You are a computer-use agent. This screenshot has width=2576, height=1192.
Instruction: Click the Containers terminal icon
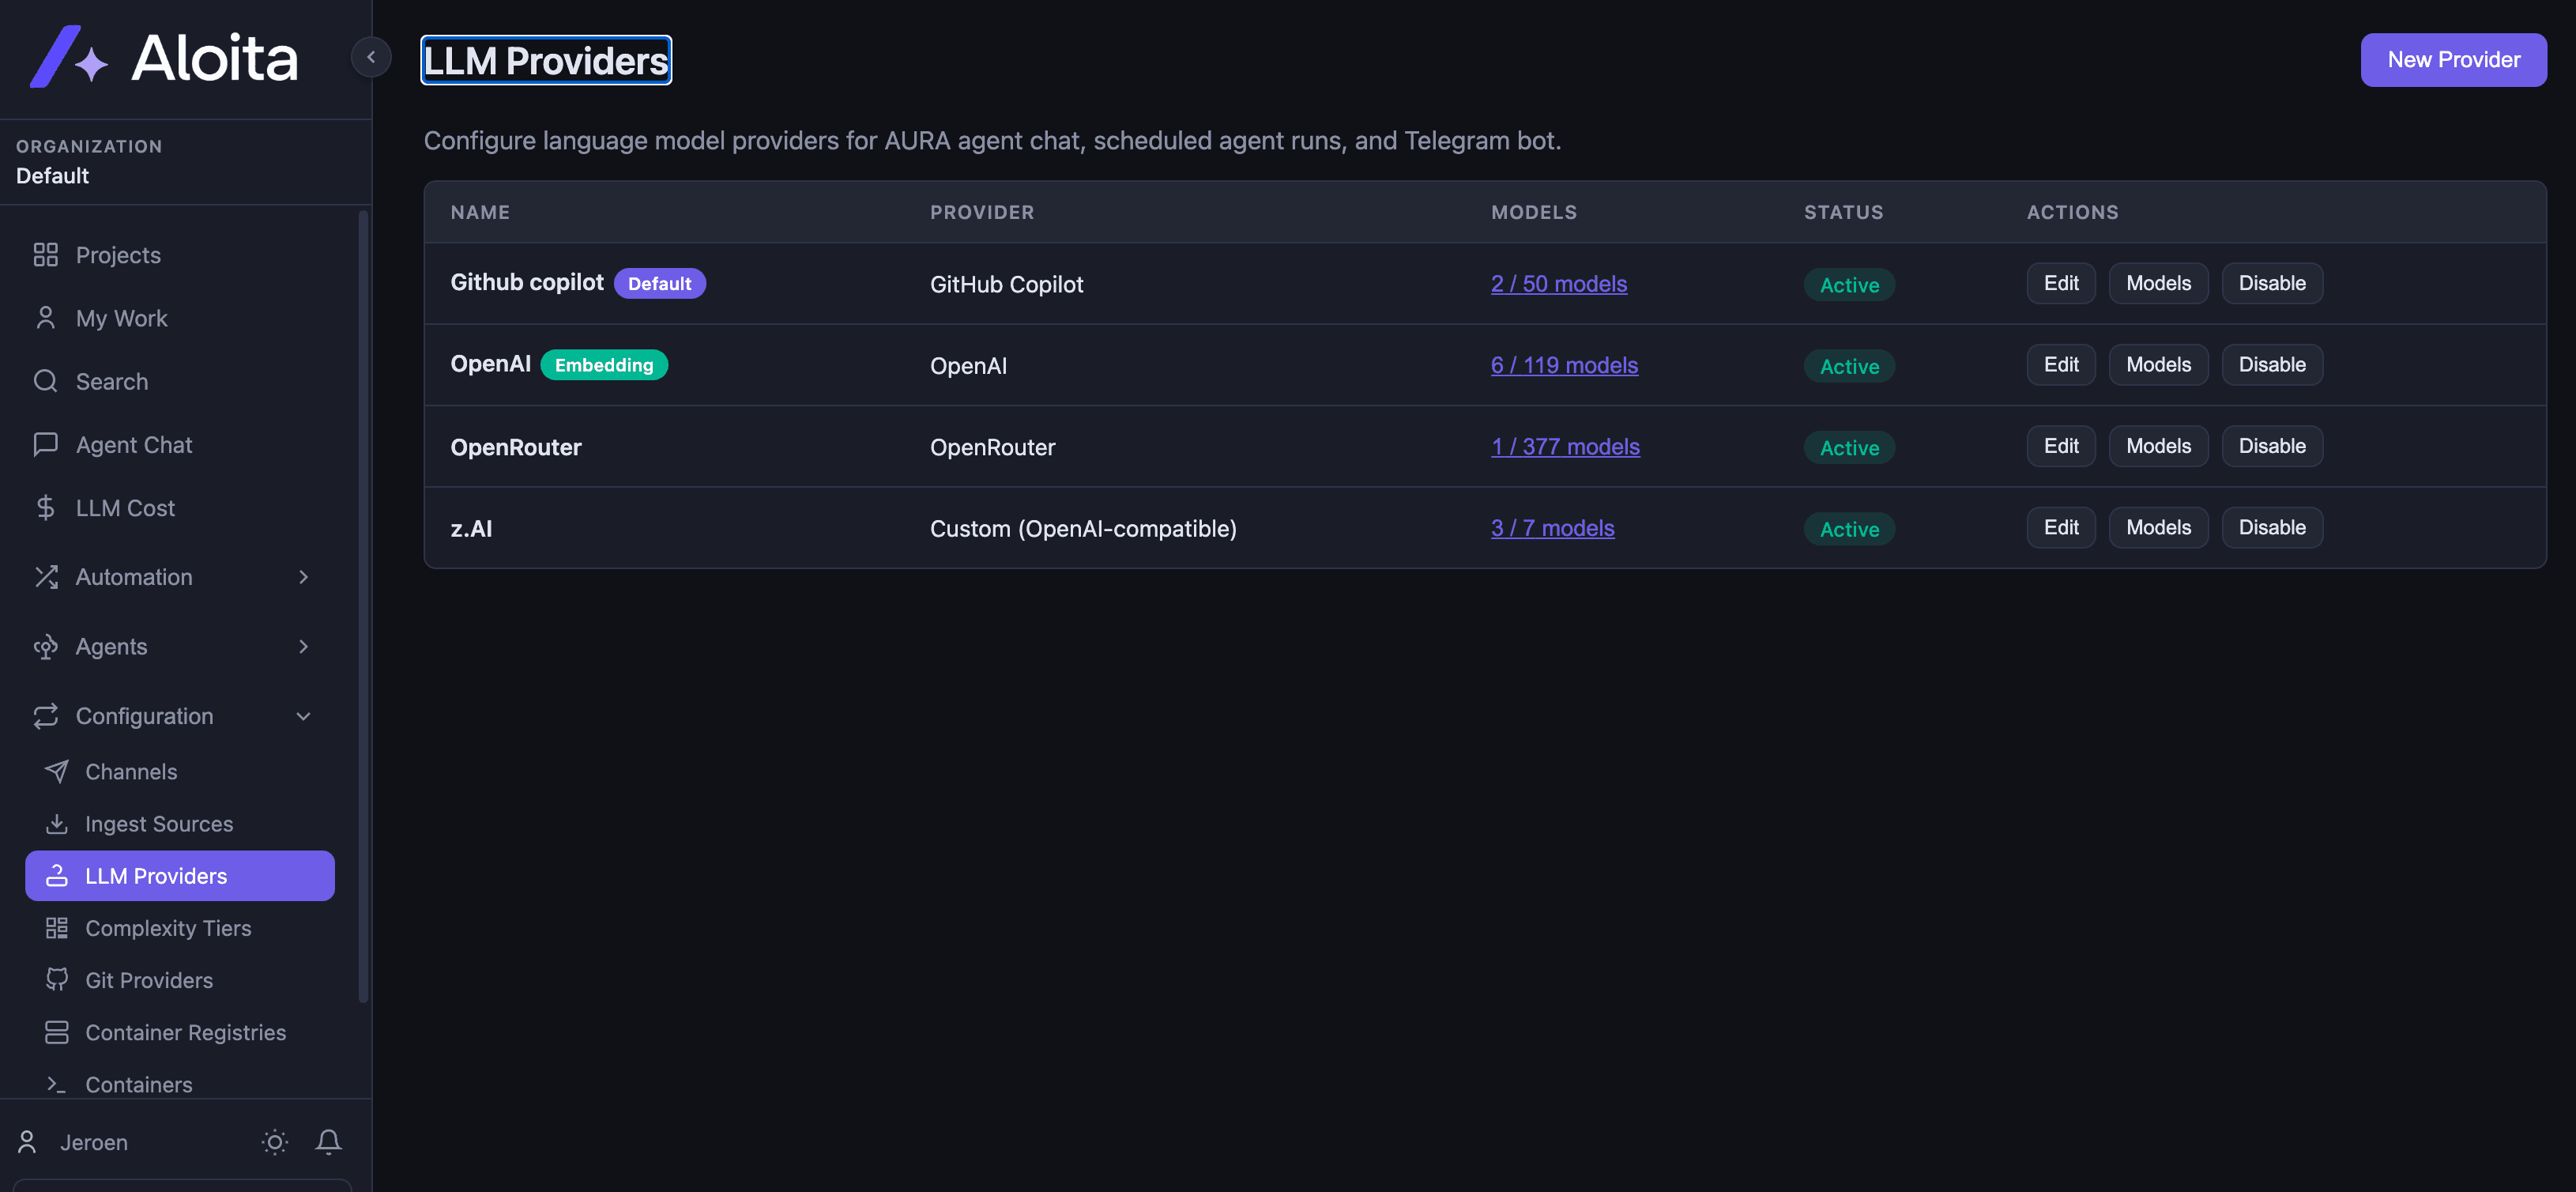coord(57,1084)
